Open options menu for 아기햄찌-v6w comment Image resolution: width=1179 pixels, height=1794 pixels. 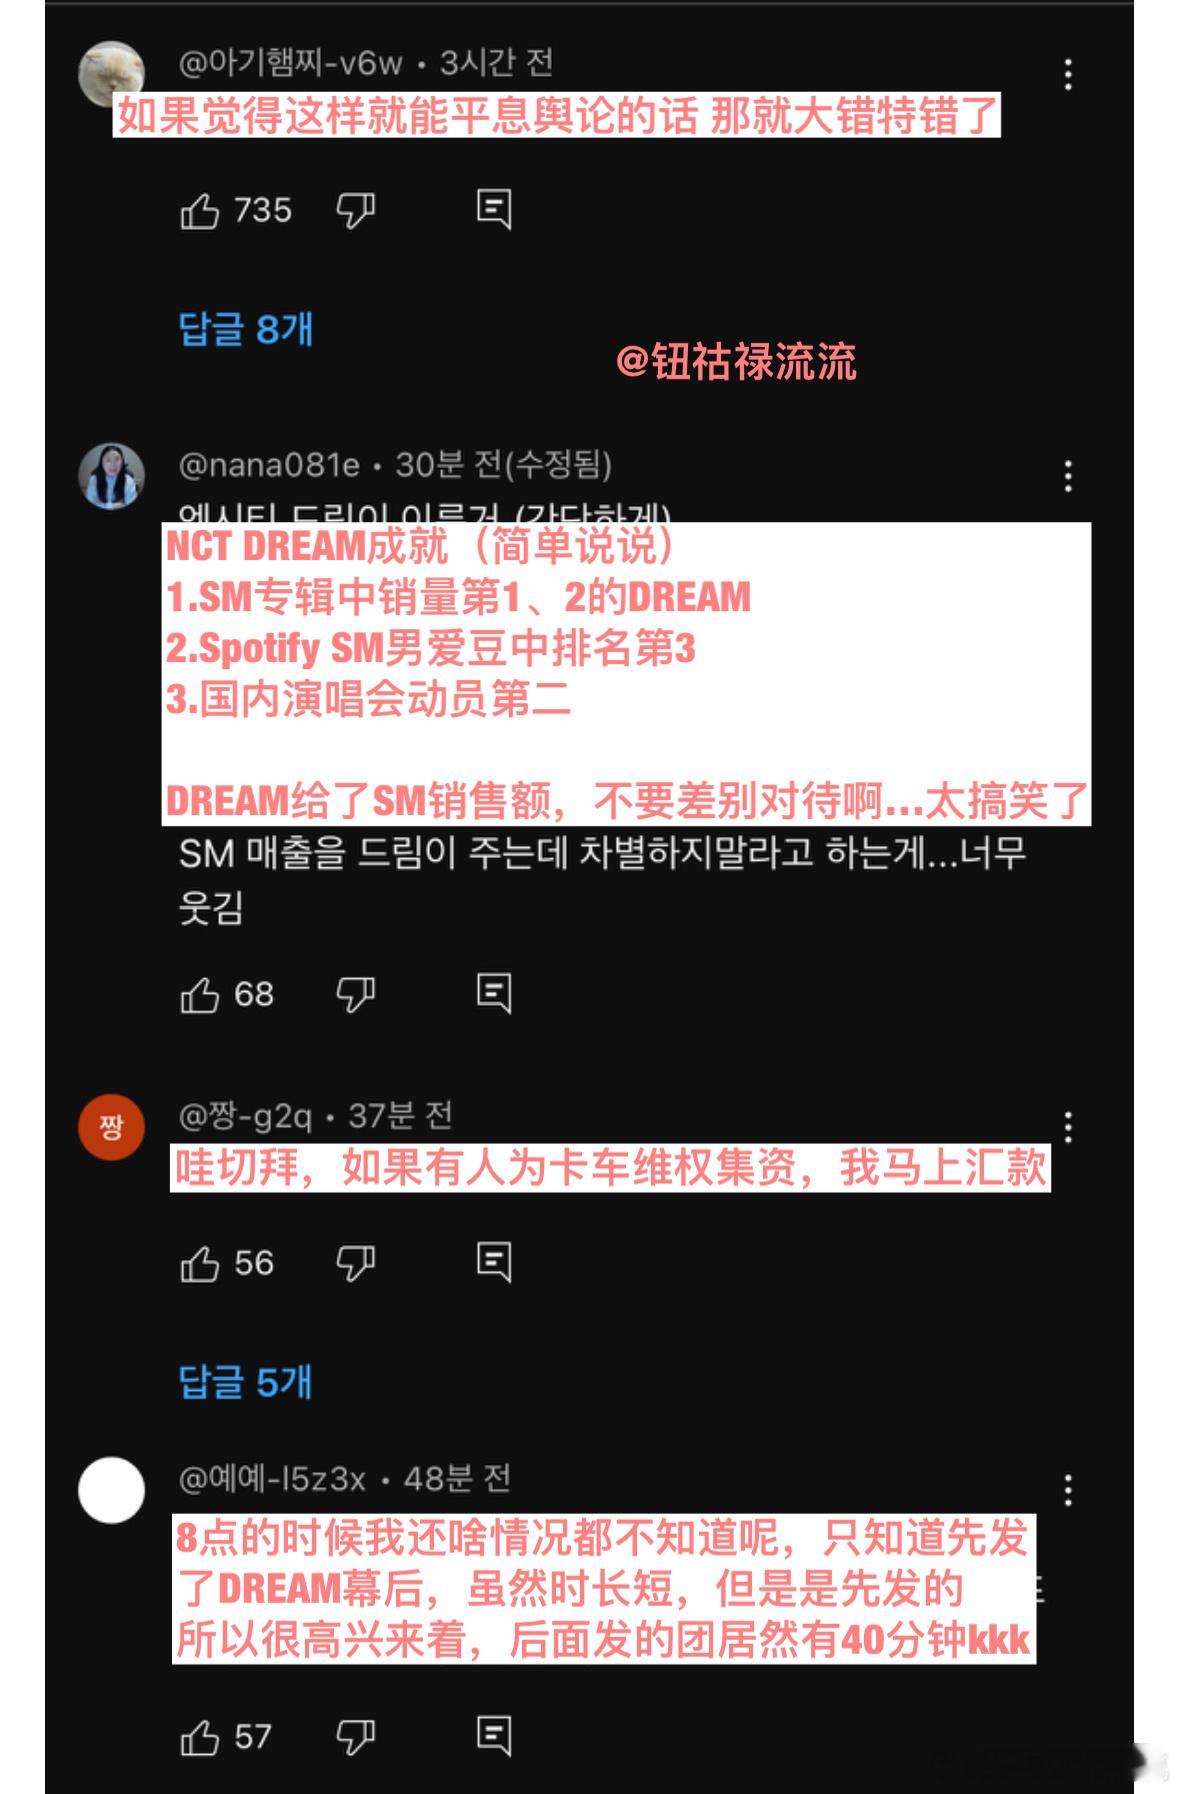click(1069, 74)
